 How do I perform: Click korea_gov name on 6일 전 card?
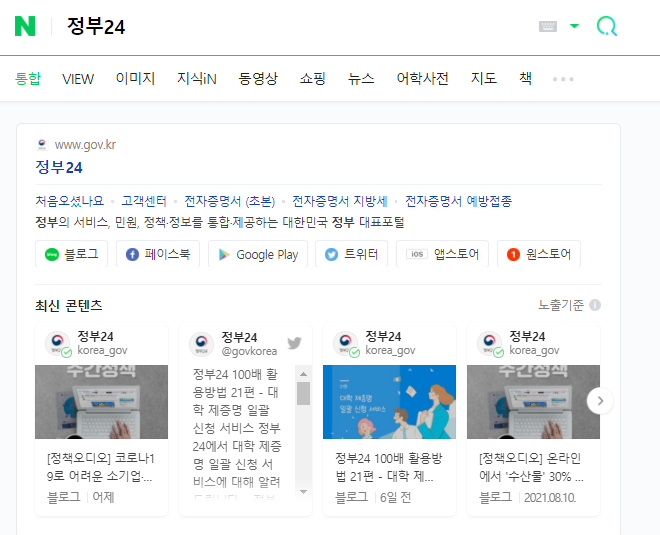click(x=390, y=350)
